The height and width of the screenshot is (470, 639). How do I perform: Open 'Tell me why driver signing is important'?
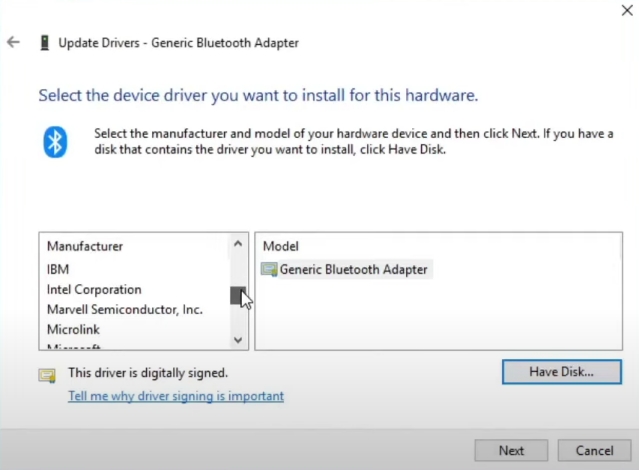coord(175,396)
